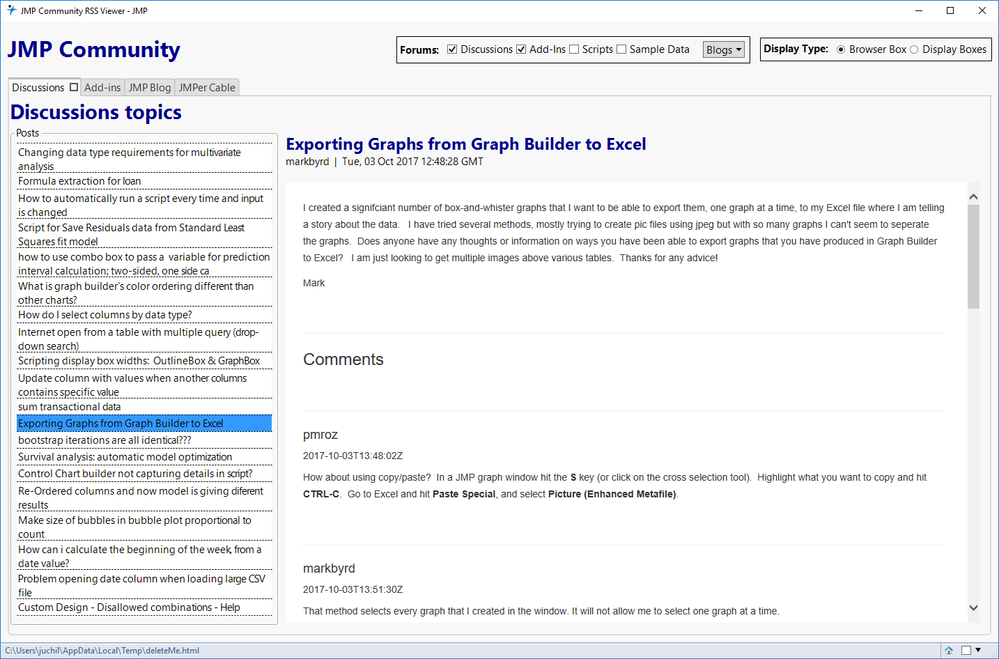Open post on graph builder's color ordering
Screen dimensions: 999x659
(x=145, y=293)
